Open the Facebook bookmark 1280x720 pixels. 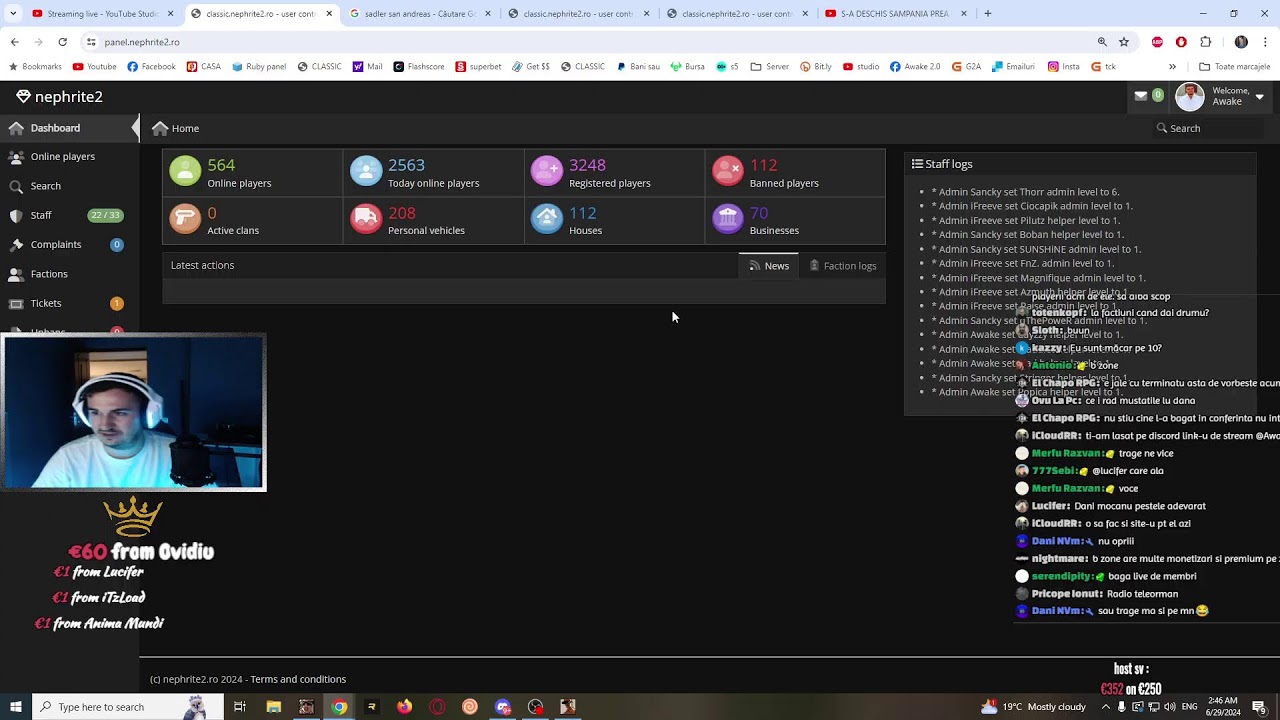click(x=151, y=67)
